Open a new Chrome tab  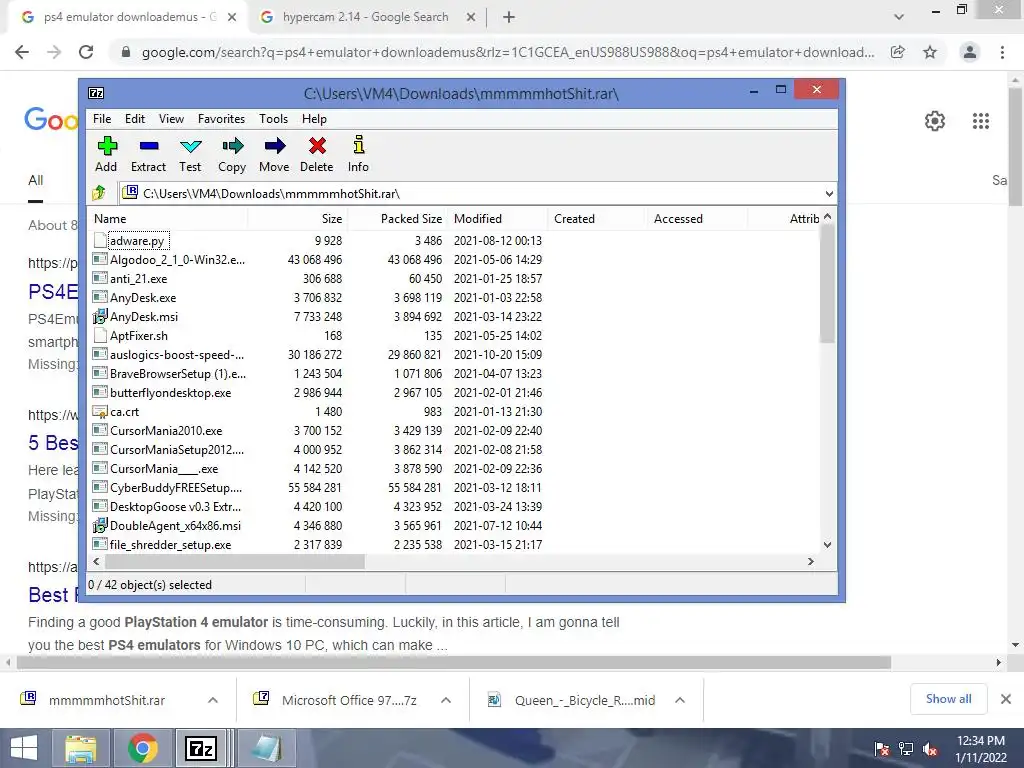click(x=509, y=18)
